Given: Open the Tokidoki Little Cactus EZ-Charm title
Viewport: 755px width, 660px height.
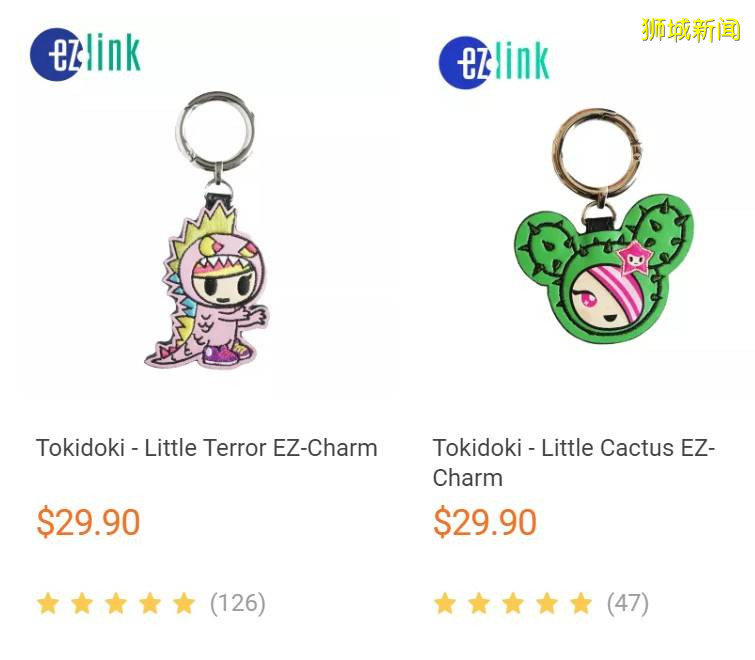Looking at the screenshot, I should click(573, 463).
